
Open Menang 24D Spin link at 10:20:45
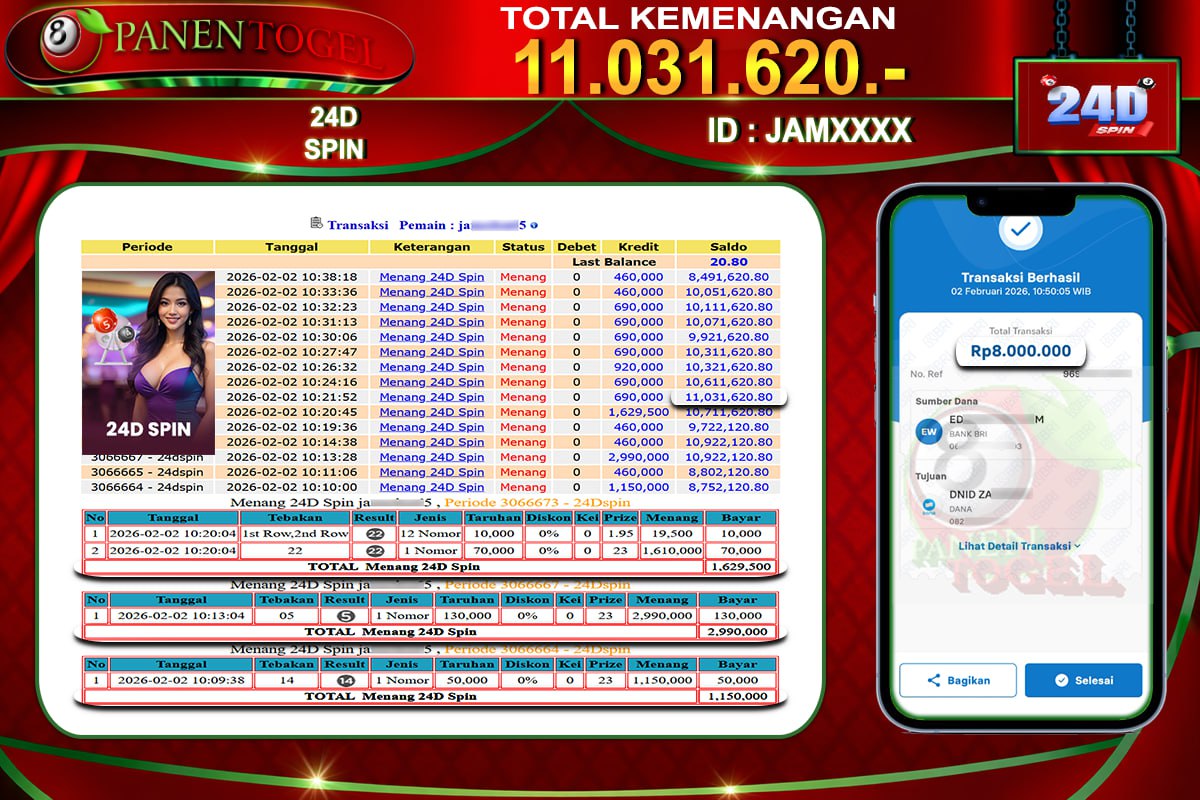431,412
